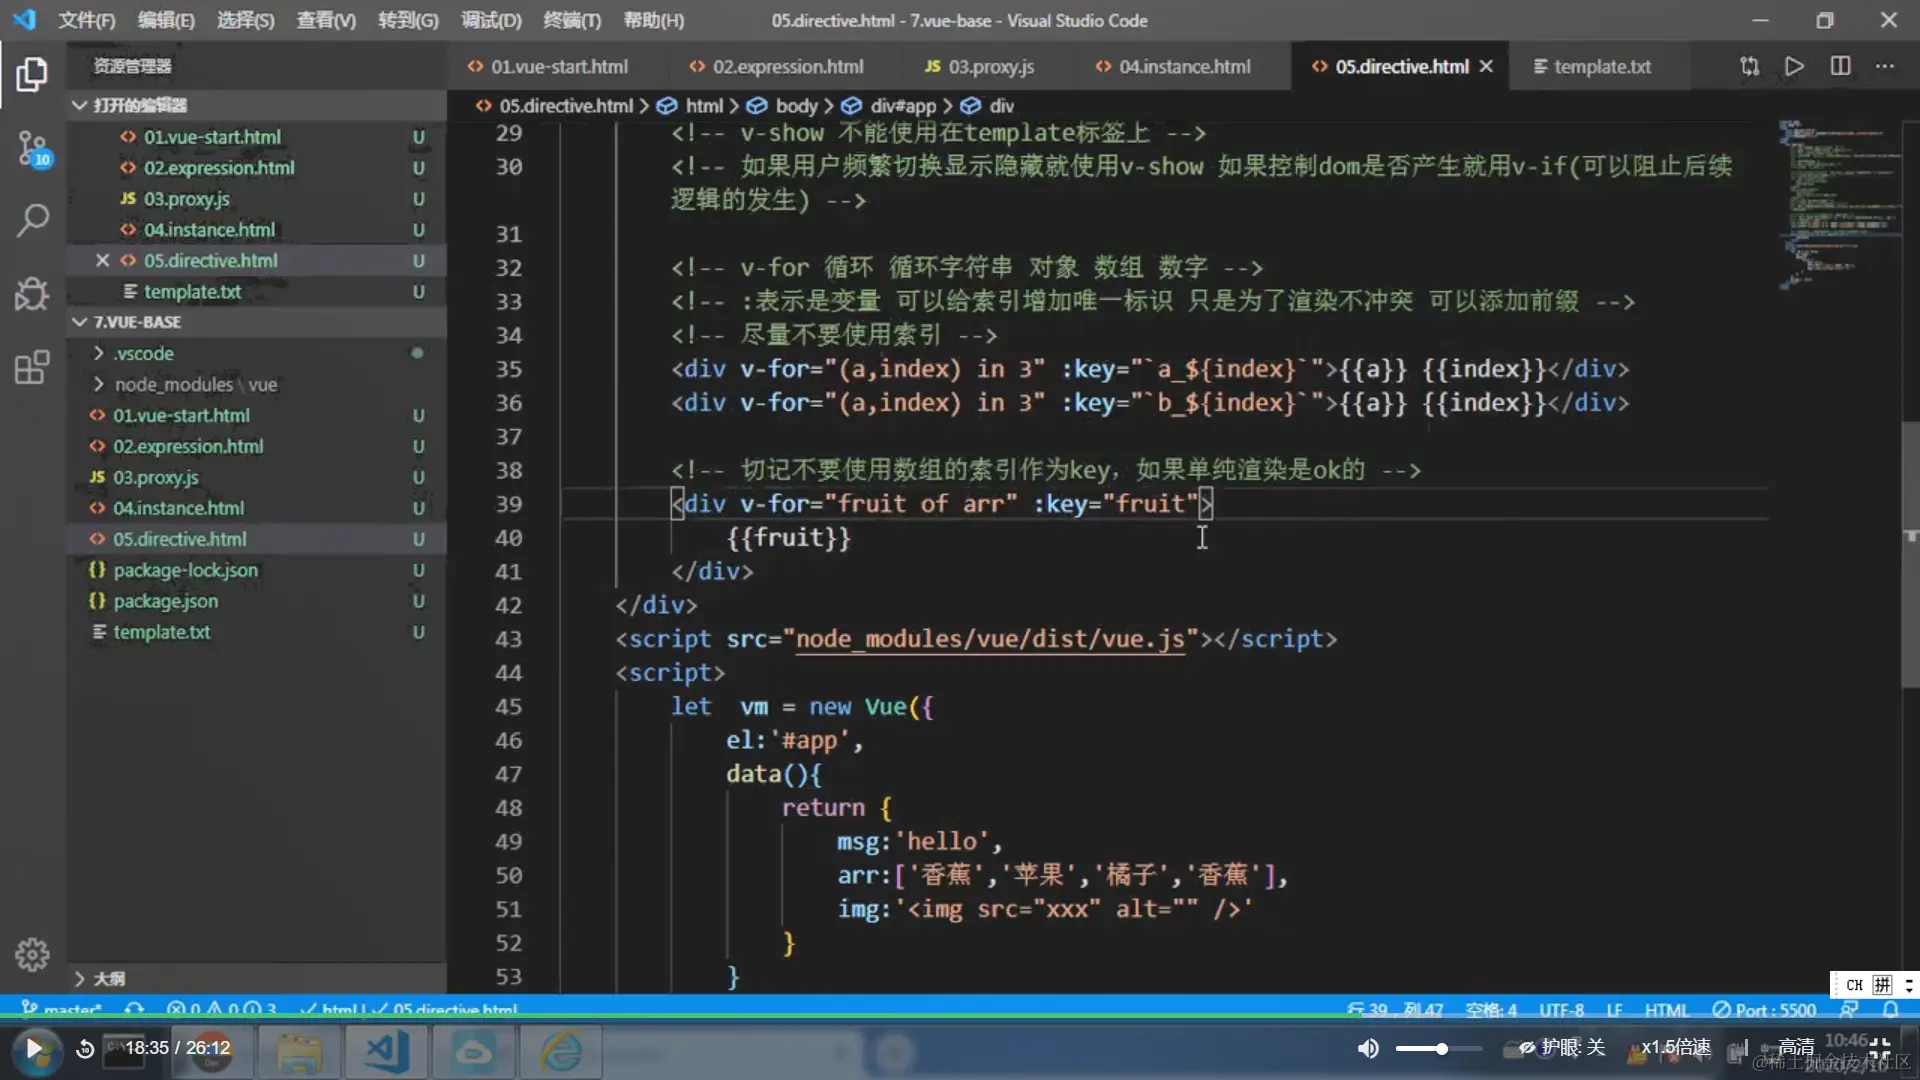The width and height of the screenshot is (1920, 1080).
Task: Click the run preview triangle icon
Action: coord(1794,66)
